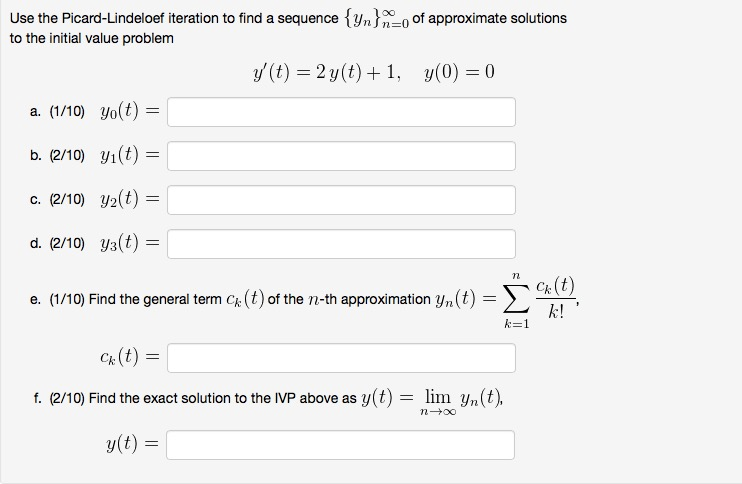Screen dimensions: 742x484
Task: Click the differential equation y'(t) = 2y(t) + 1
Action: 327,72
